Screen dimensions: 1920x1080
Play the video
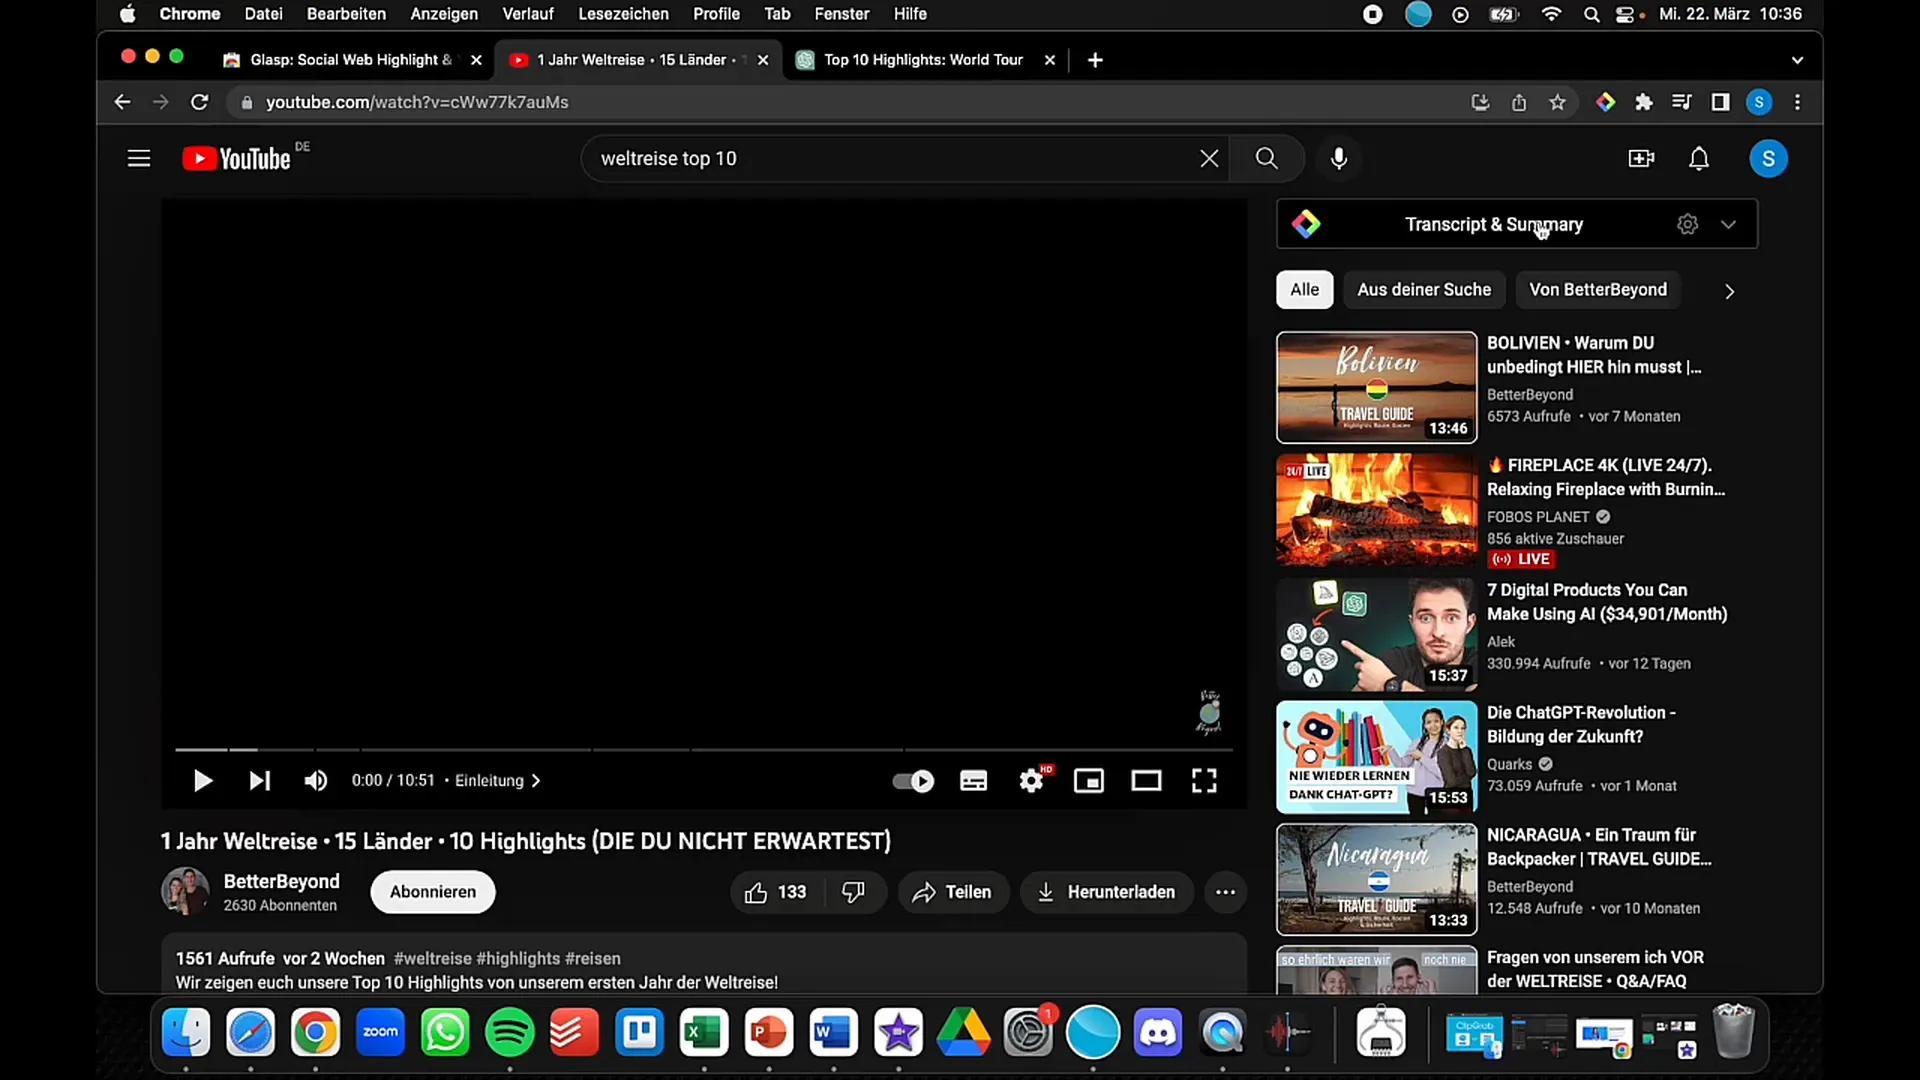(202, 781)
